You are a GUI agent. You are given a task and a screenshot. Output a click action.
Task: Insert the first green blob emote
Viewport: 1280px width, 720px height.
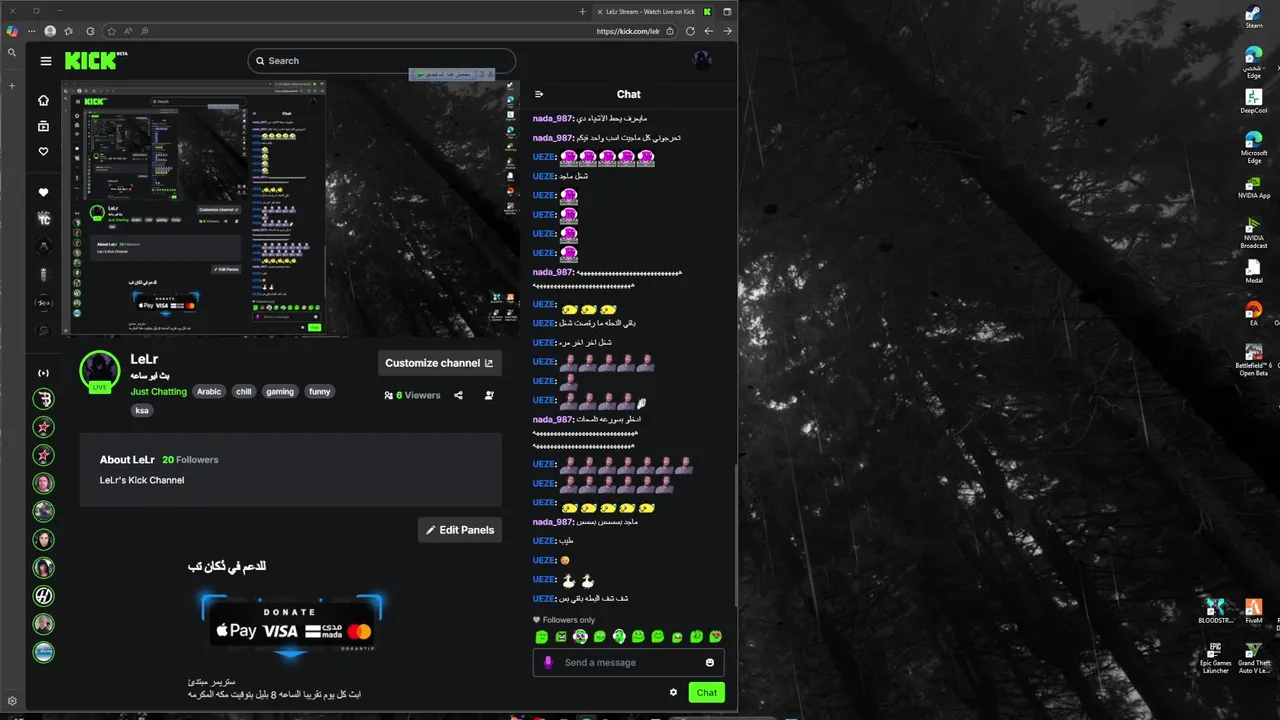pyautogui.click(x=541, y=636)
